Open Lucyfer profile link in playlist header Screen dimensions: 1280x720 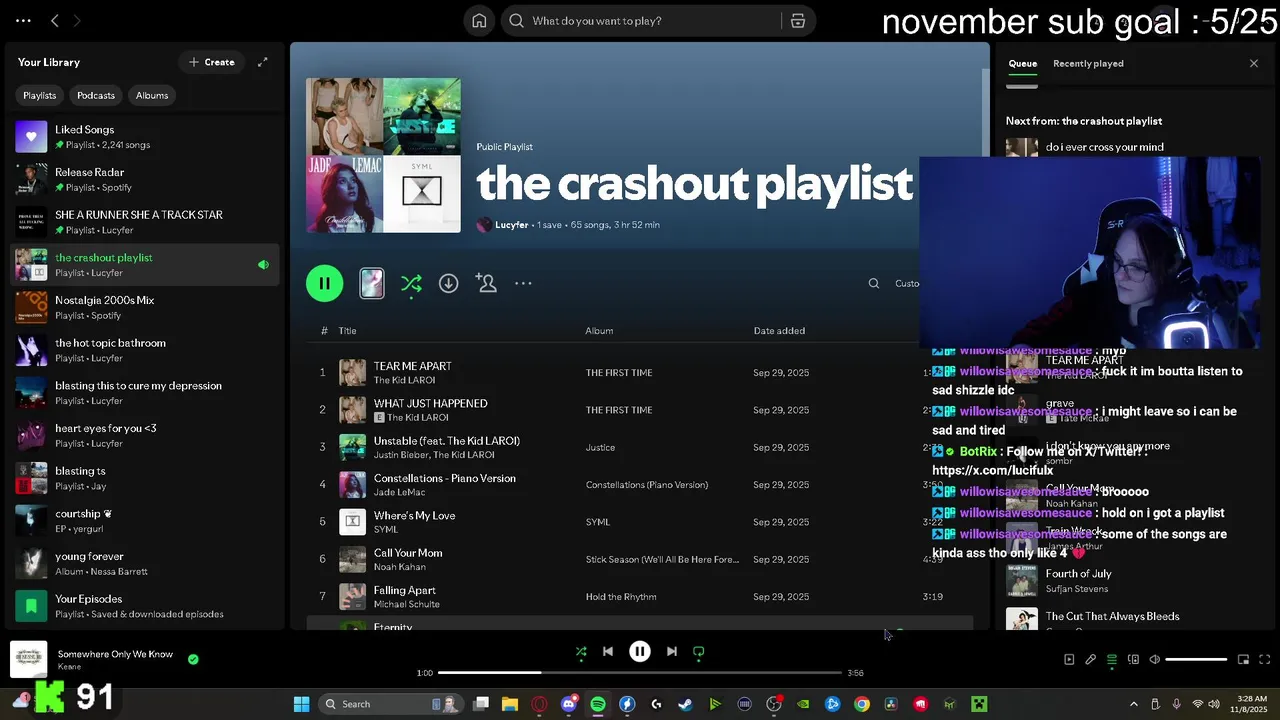tap(511, 225)
